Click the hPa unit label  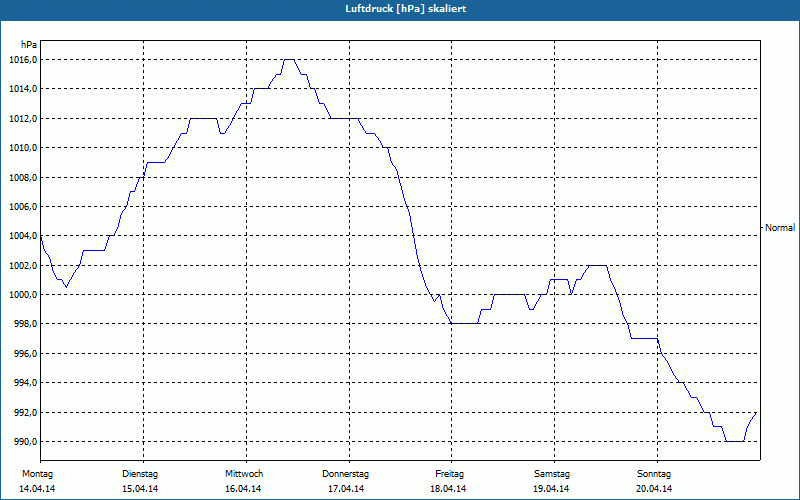(29, 45)
